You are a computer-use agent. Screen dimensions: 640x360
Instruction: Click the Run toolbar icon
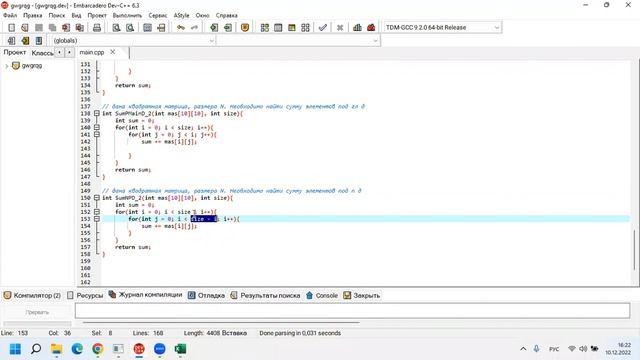click(x=278, y=28)
